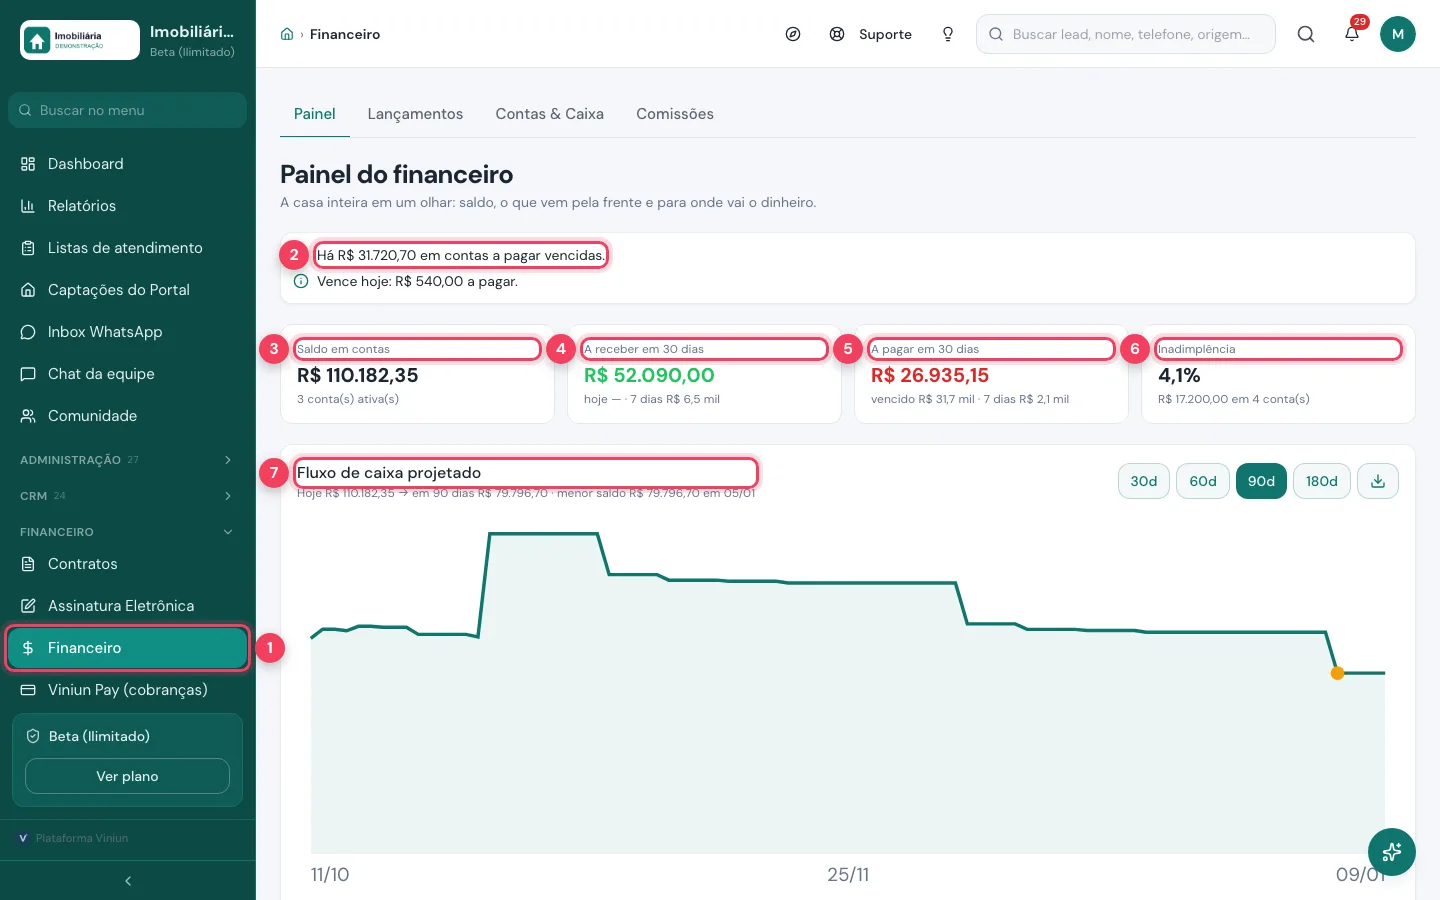
Task: Open Captações do Portal
Action: click(128, 290)
